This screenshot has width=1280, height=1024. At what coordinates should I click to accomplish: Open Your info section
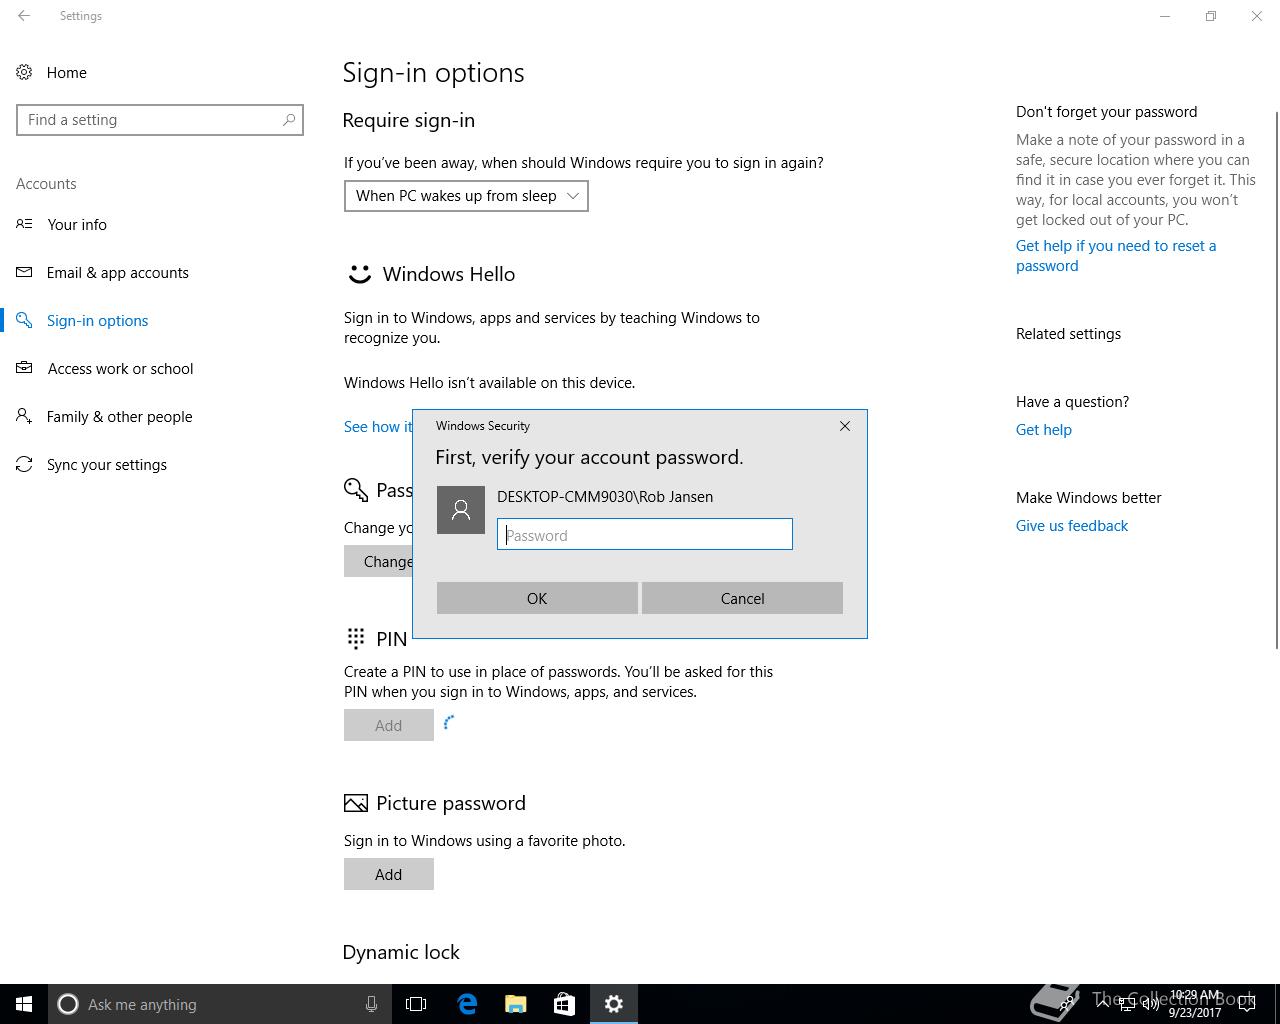(x=77, y=224)
